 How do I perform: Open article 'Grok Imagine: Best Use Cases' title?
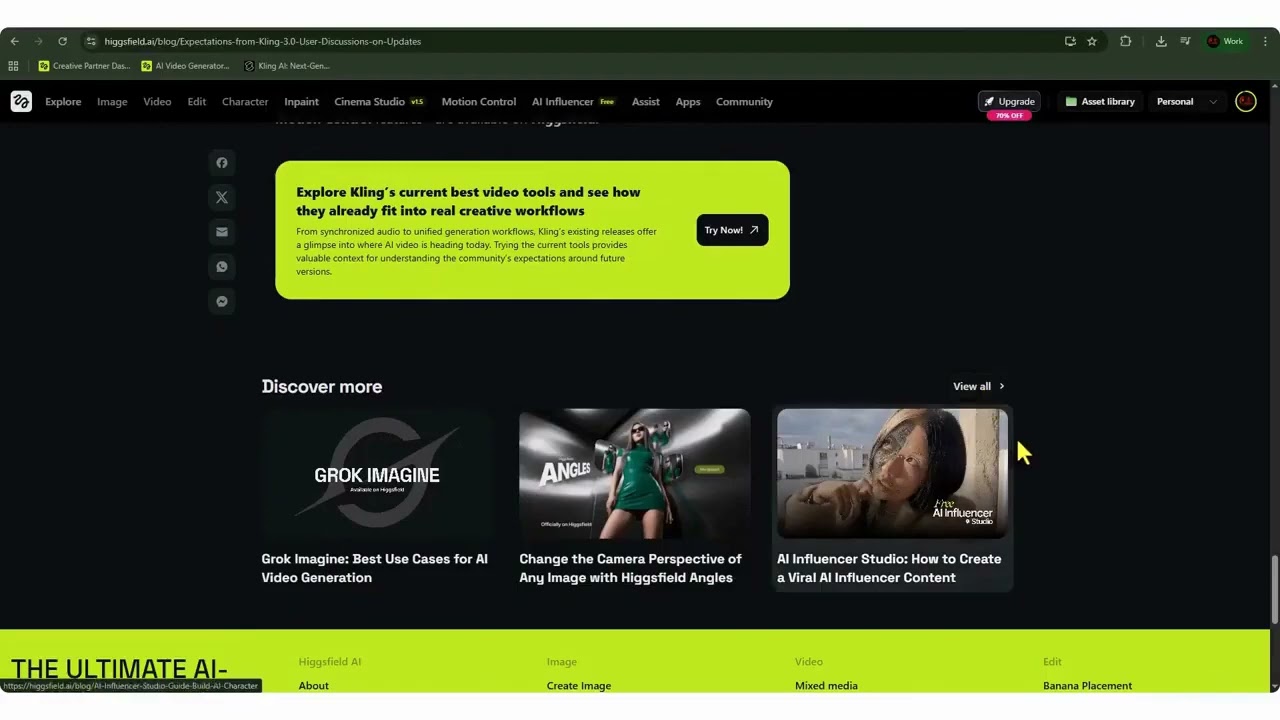click(375, 568)
